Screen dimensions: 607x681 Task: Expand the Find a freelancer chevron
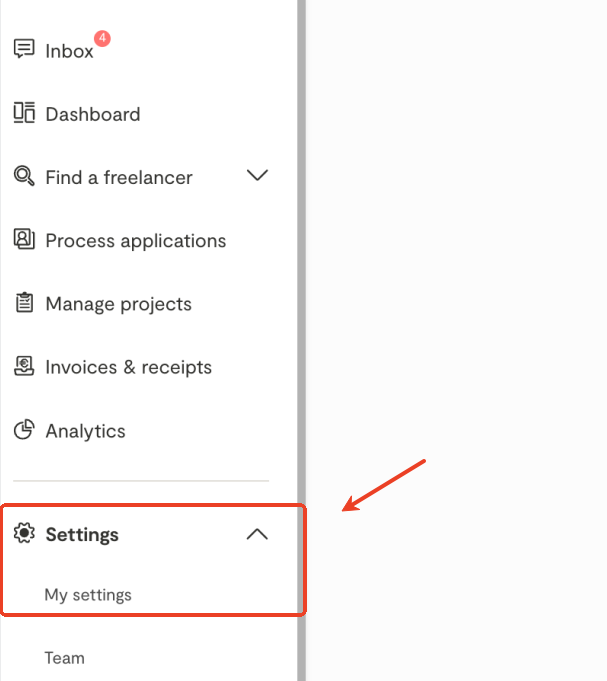click(257, 176)
